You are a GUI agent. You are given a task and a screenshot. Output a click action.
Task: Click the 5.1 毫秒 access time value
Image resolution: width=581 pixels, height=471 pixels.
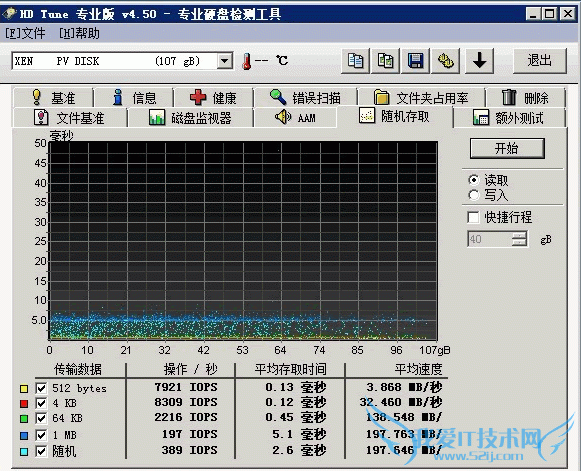click(x=299, y=434)
